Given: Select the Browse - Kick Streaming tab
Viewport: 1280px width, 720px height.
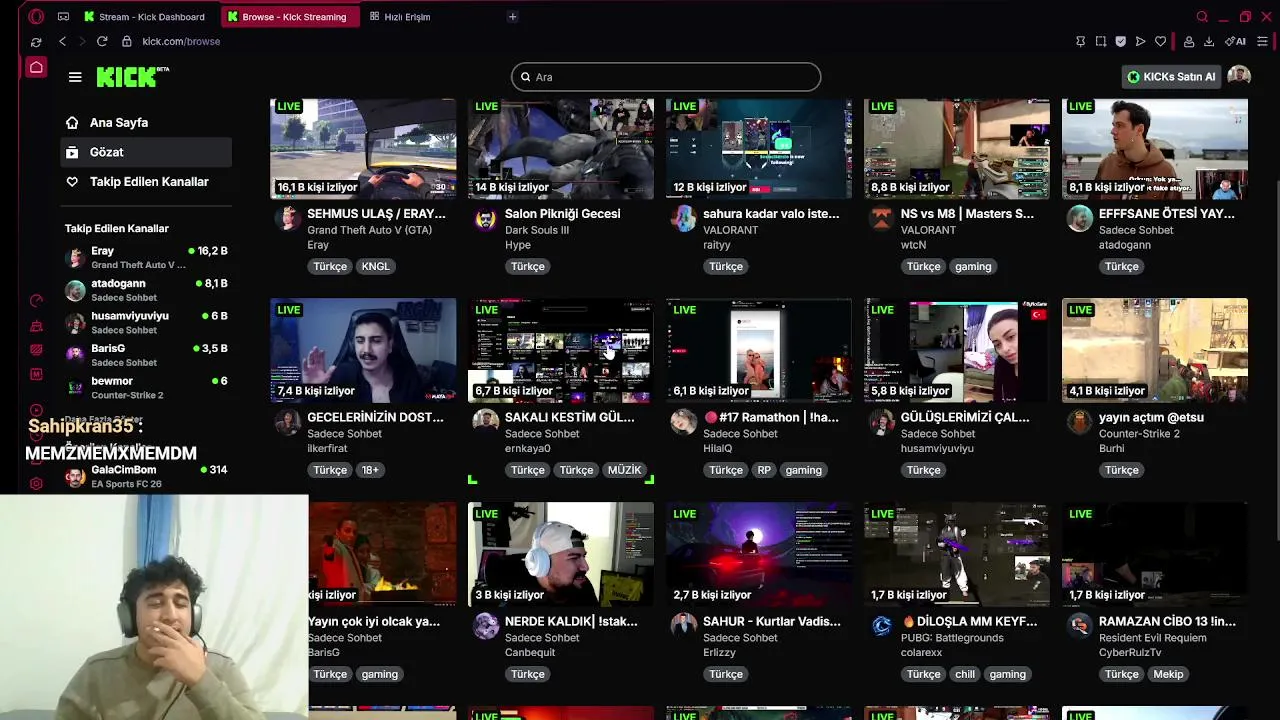Looking at the screenshot, I should click(x=288, y=16).
